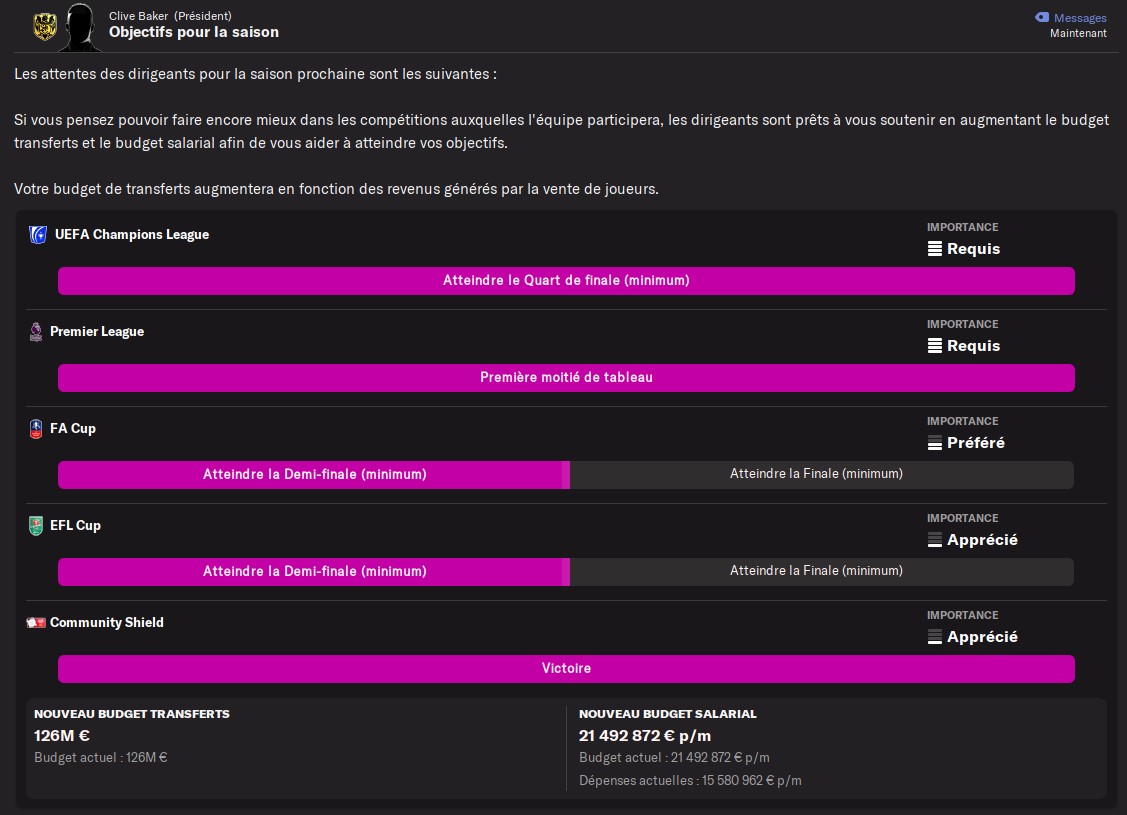
Task: Click the 126M € transfer budget value
Action: (x=62, y=736)
